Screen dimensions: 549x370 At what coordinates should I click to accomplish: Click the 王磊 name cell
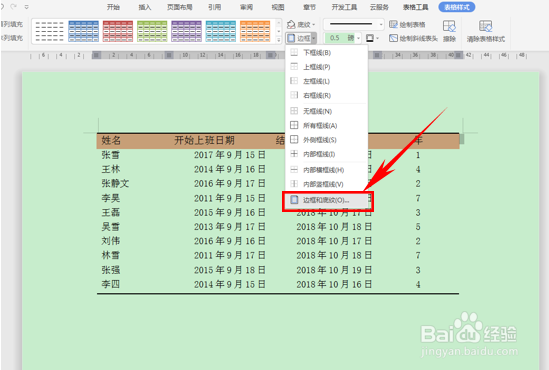point(111,212)
